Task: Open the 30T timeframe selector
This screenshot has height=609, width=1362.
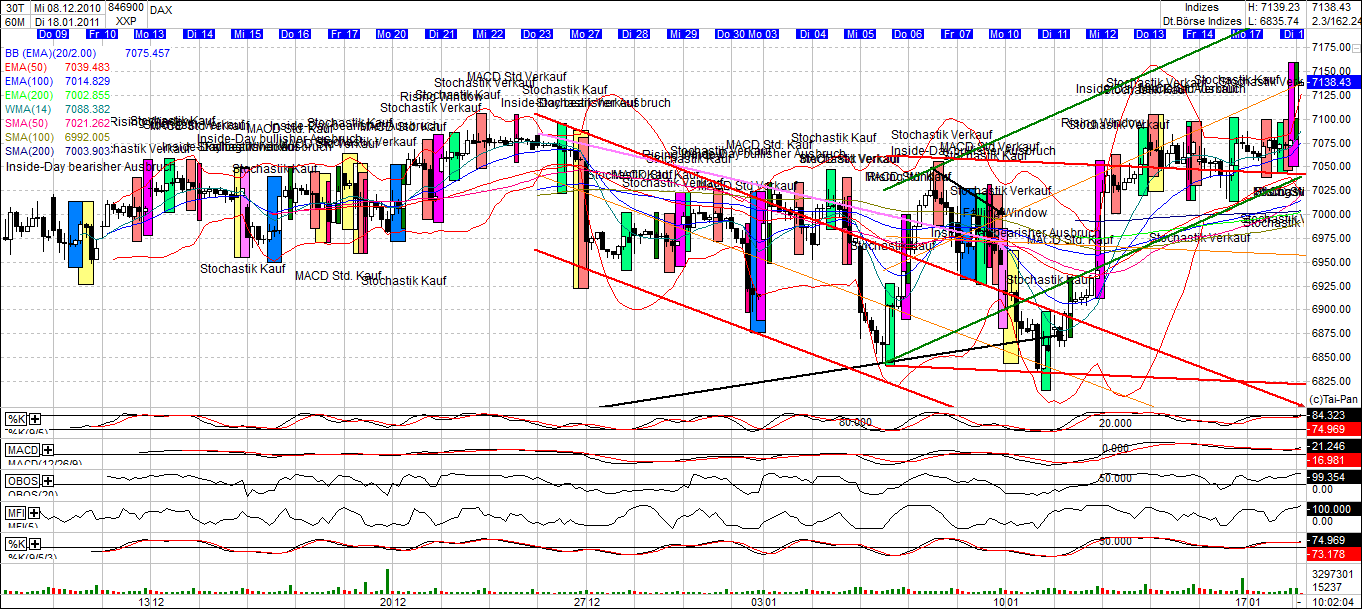Action: point(12,6)
